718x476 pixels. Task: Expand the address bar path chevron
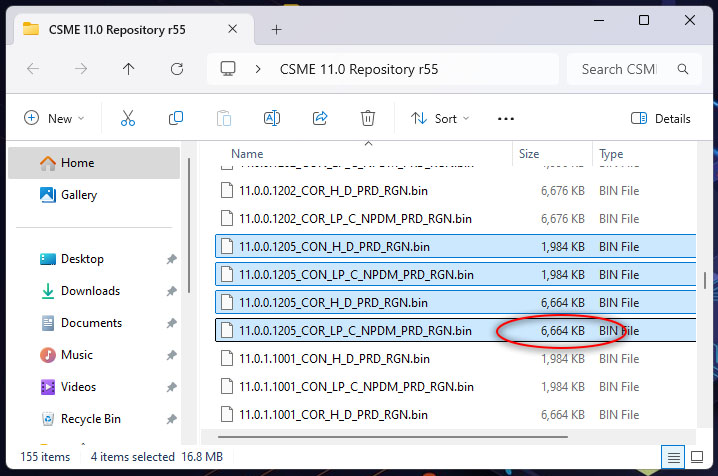258,69
